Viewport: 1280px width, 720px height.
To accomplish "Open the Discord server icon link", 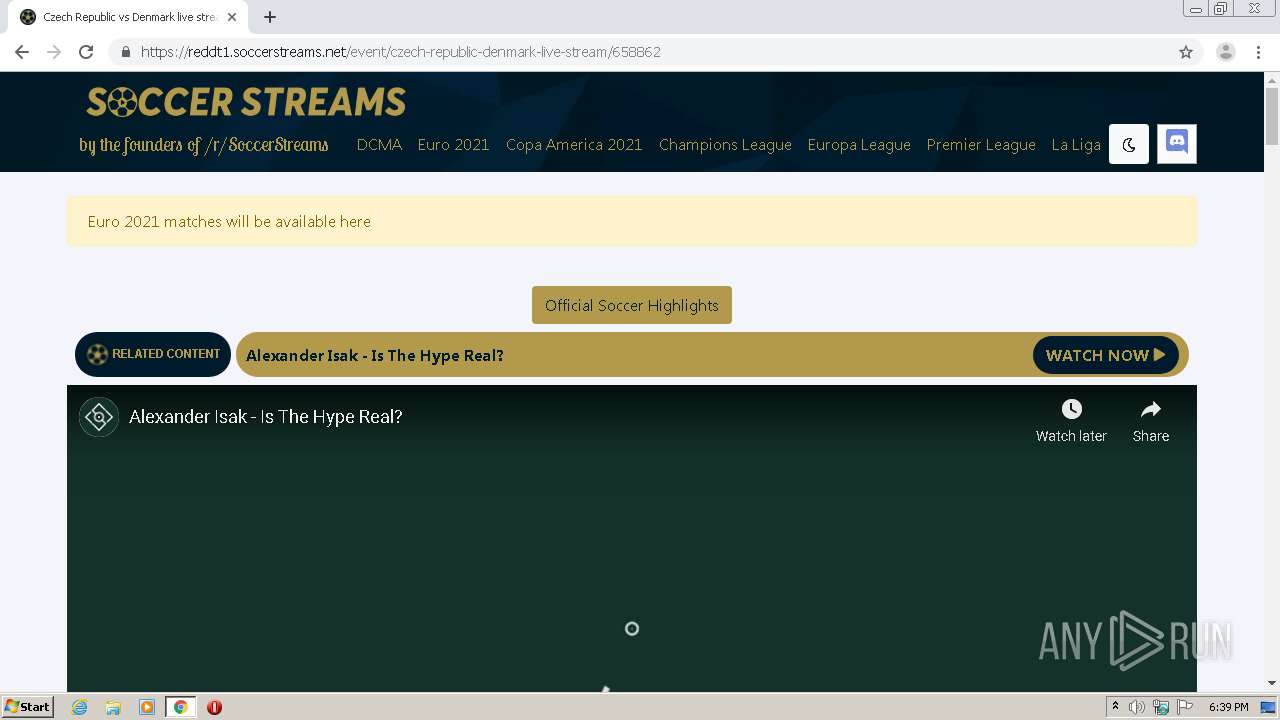I will pos(1176,144).
